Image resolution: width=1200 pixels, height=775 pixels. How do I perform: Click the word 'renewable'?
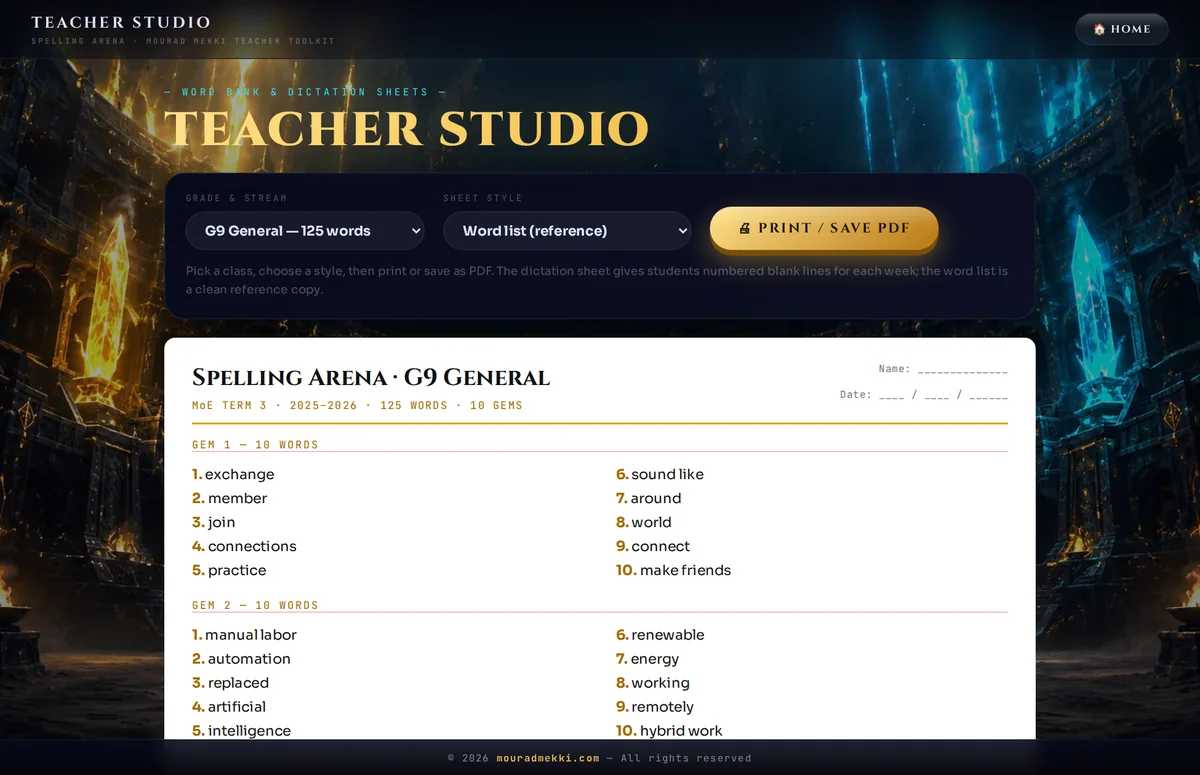[668, 635]
